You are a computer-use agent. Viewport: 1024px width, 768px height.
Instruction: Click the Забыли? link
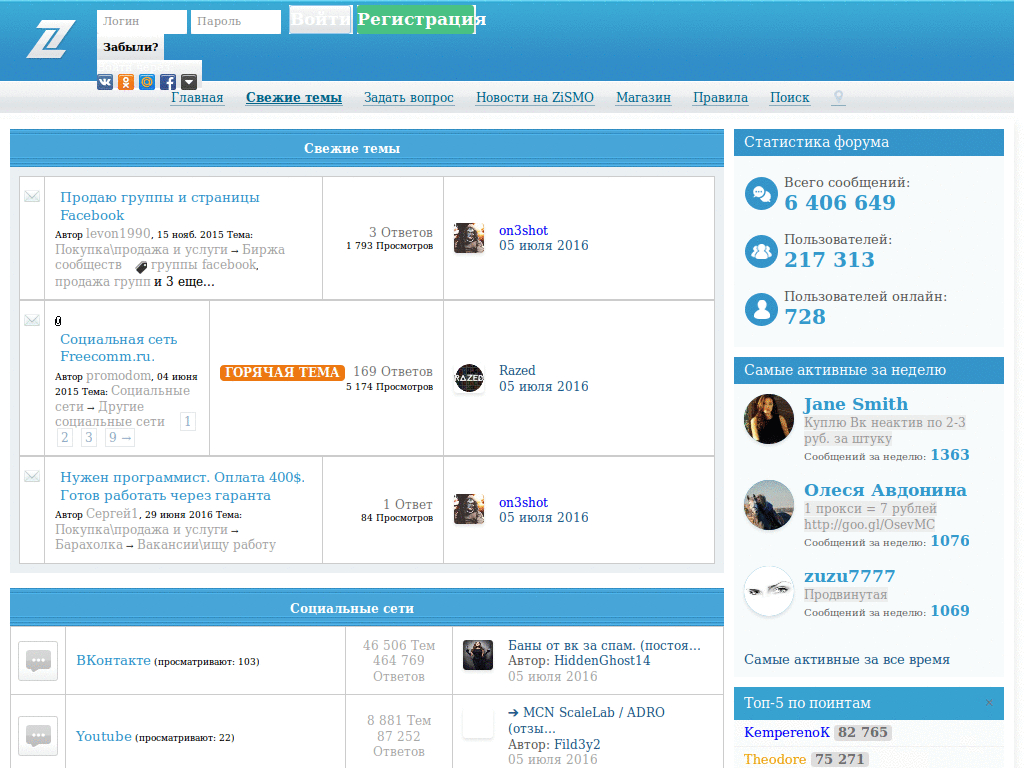pos(131,47)
